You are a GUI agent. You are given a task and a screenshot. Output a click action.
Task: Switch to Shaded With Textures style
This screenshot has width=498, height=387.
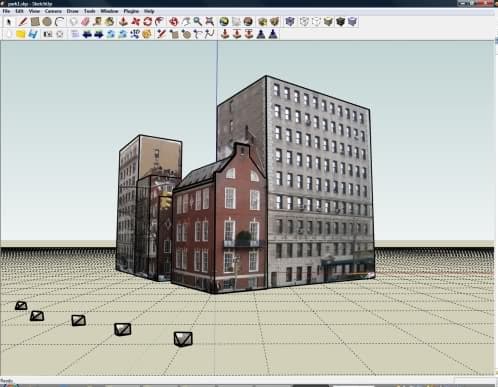click(340, 22)
